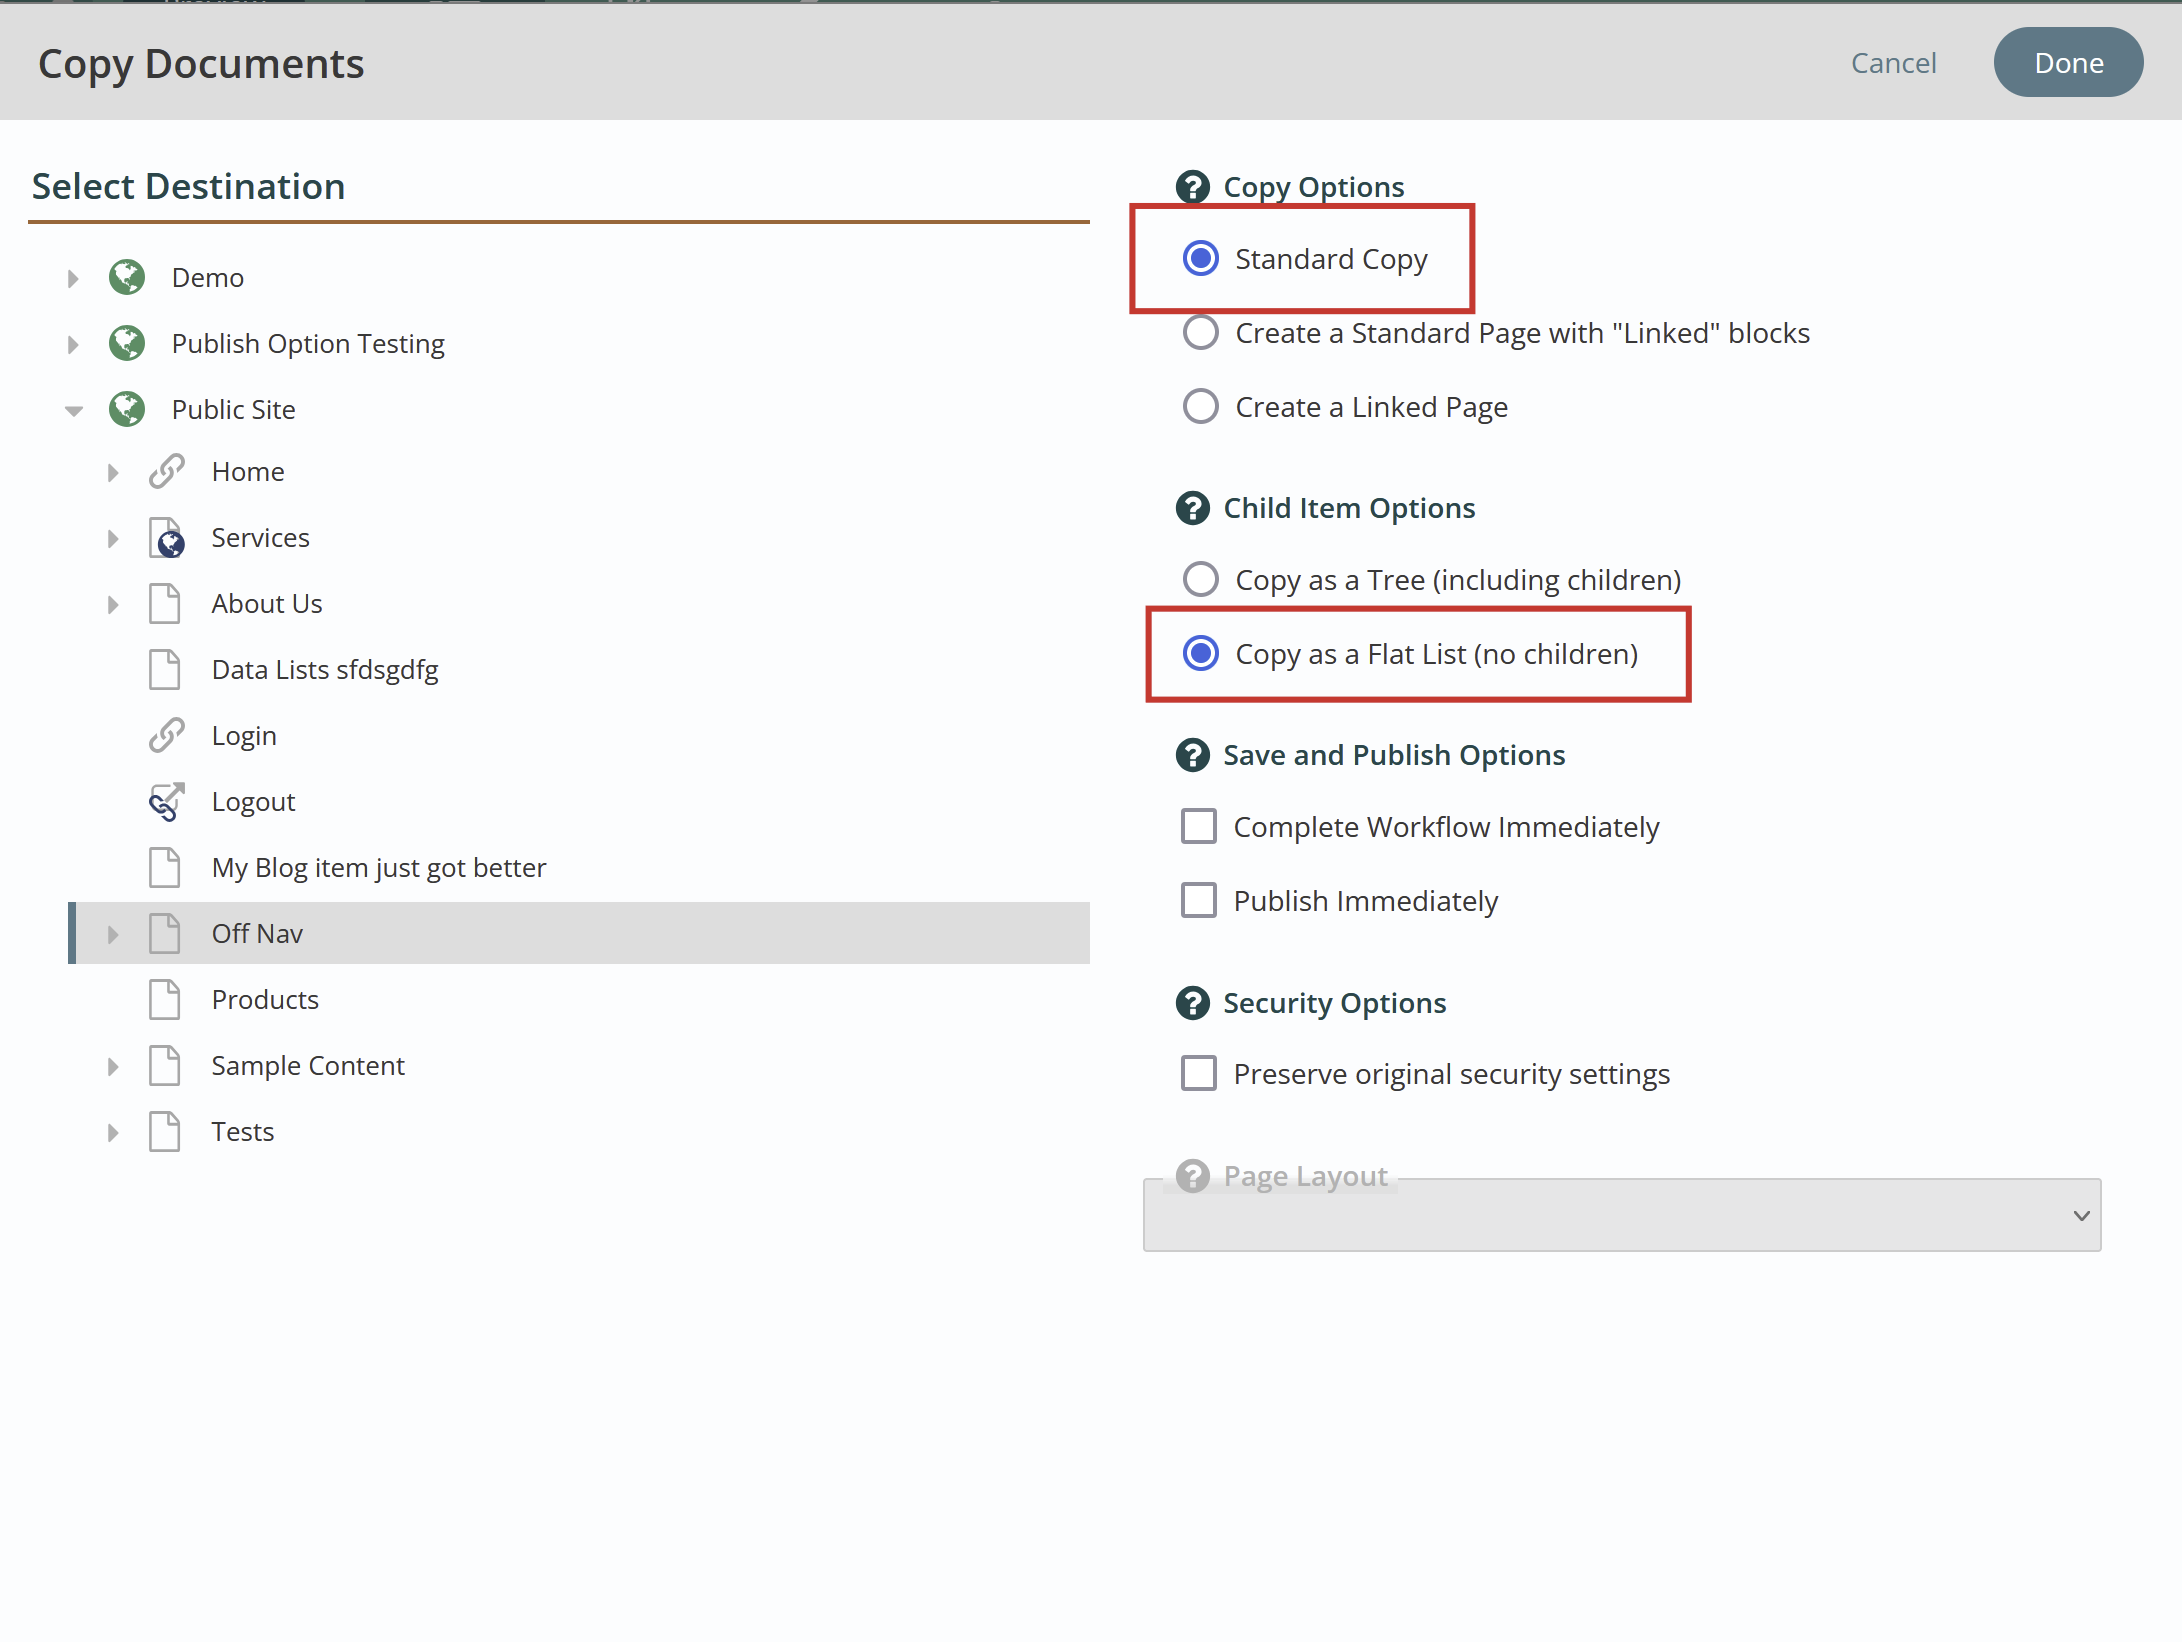Select Copy as a Tree including children
Image resolution: width=2182 pixels, height=1642 pixels.
click(x=1200, y=580)
